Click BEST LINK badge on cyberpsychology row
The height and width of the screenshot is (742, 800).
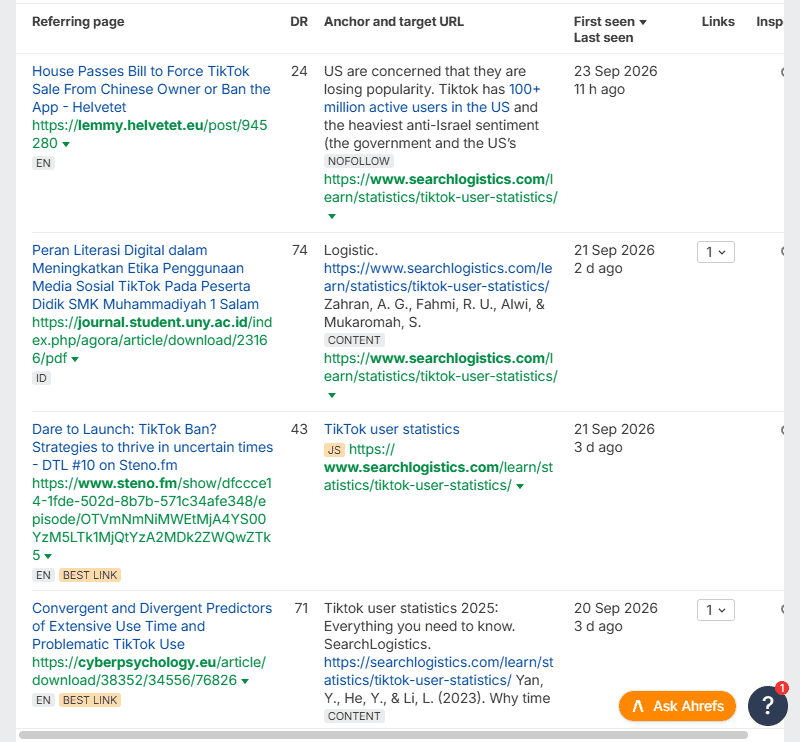click(90, 700)
